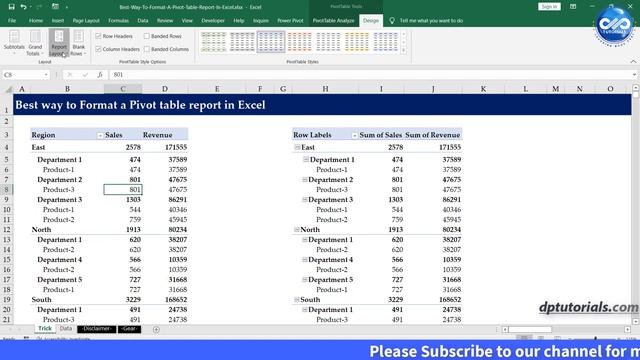Open the Gear sheet tab

[x=129, y=329]
